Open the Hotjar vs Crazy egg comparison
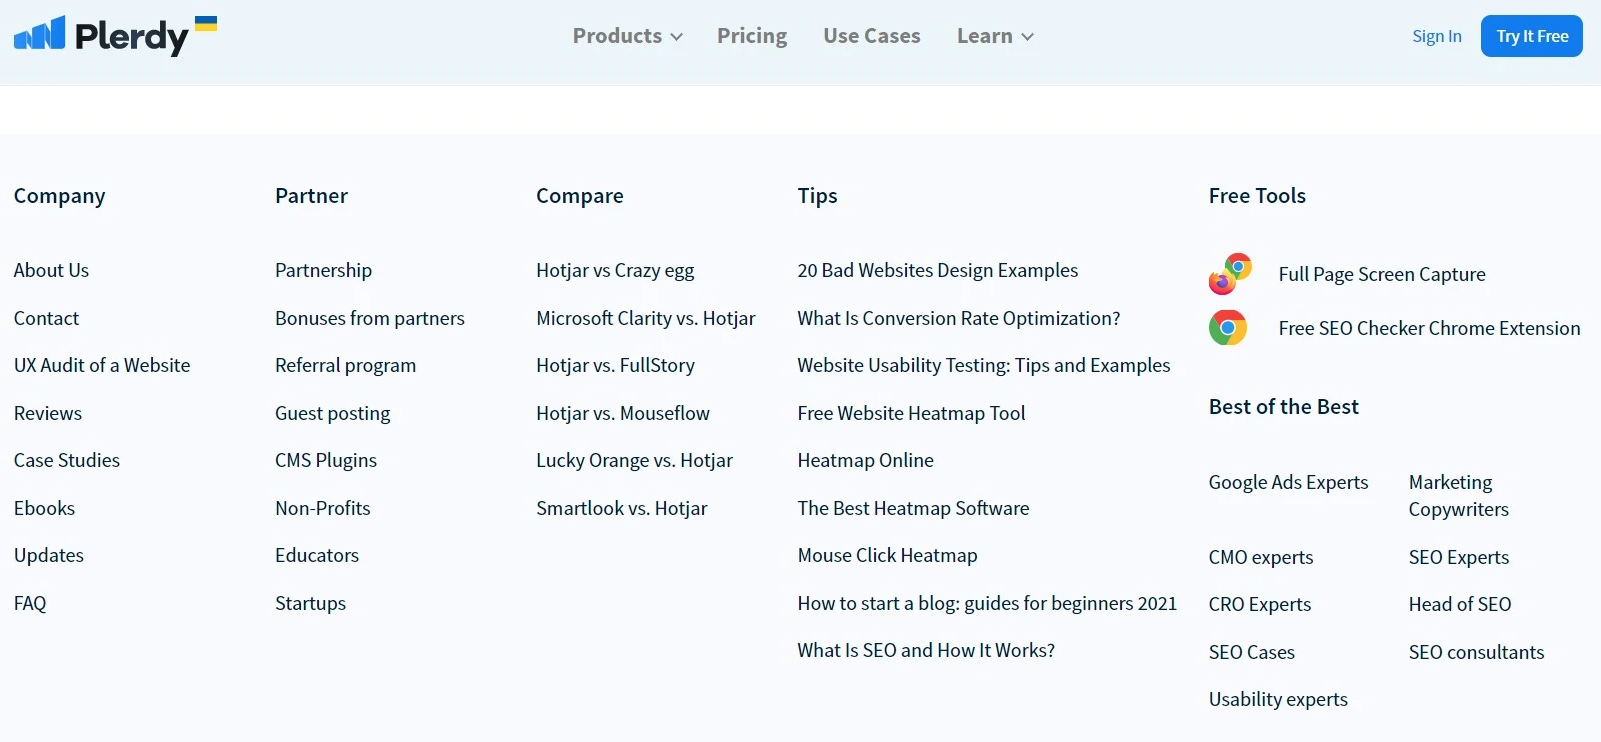Image resolution: width=1601 pixels, height=742 pixels. [615, 270]
